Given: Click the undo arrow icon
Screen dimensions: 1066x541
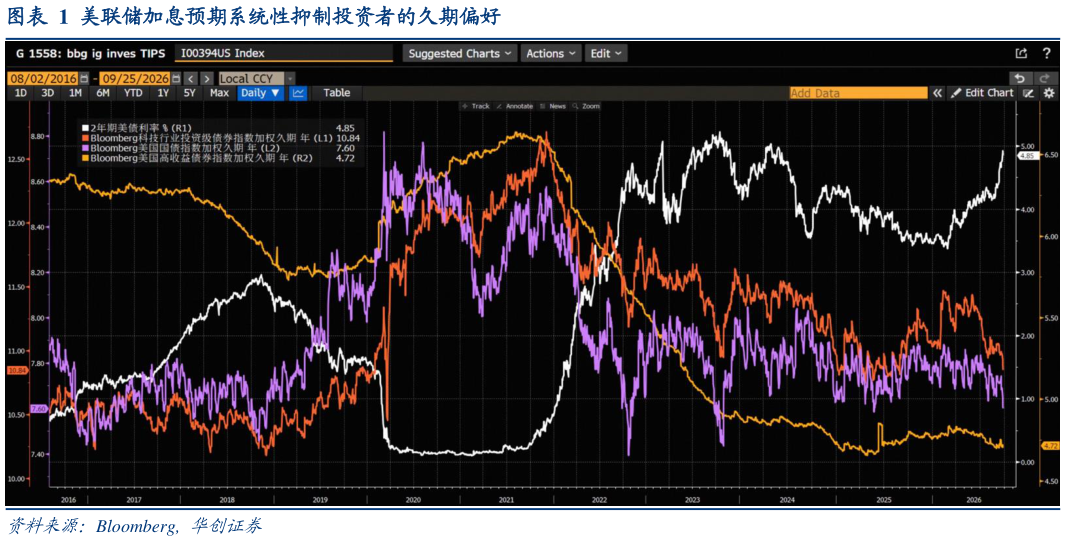Looking at the screenshot, I should click(x=1019, y=78).
